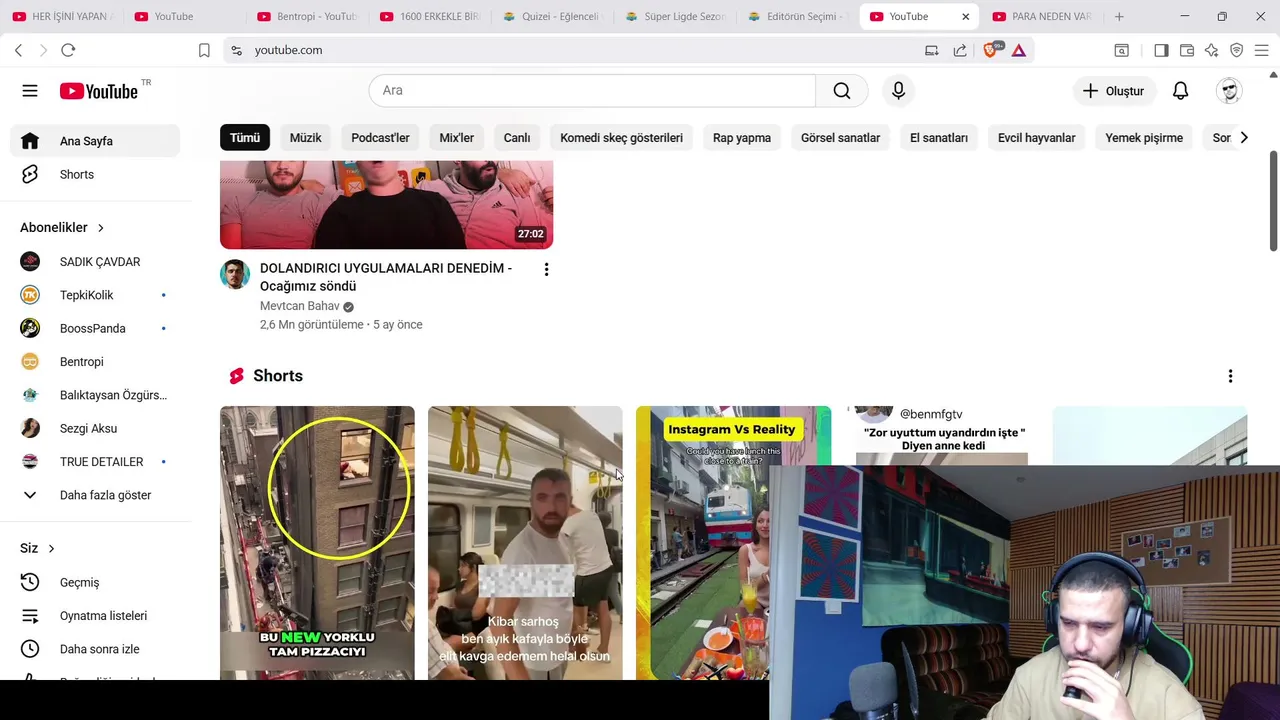The width and height of the screenshot is (1280, 720).
Task: Click the page vertical scrollbar thumb
Action: pyautogui.click(x=1273, y=202)
